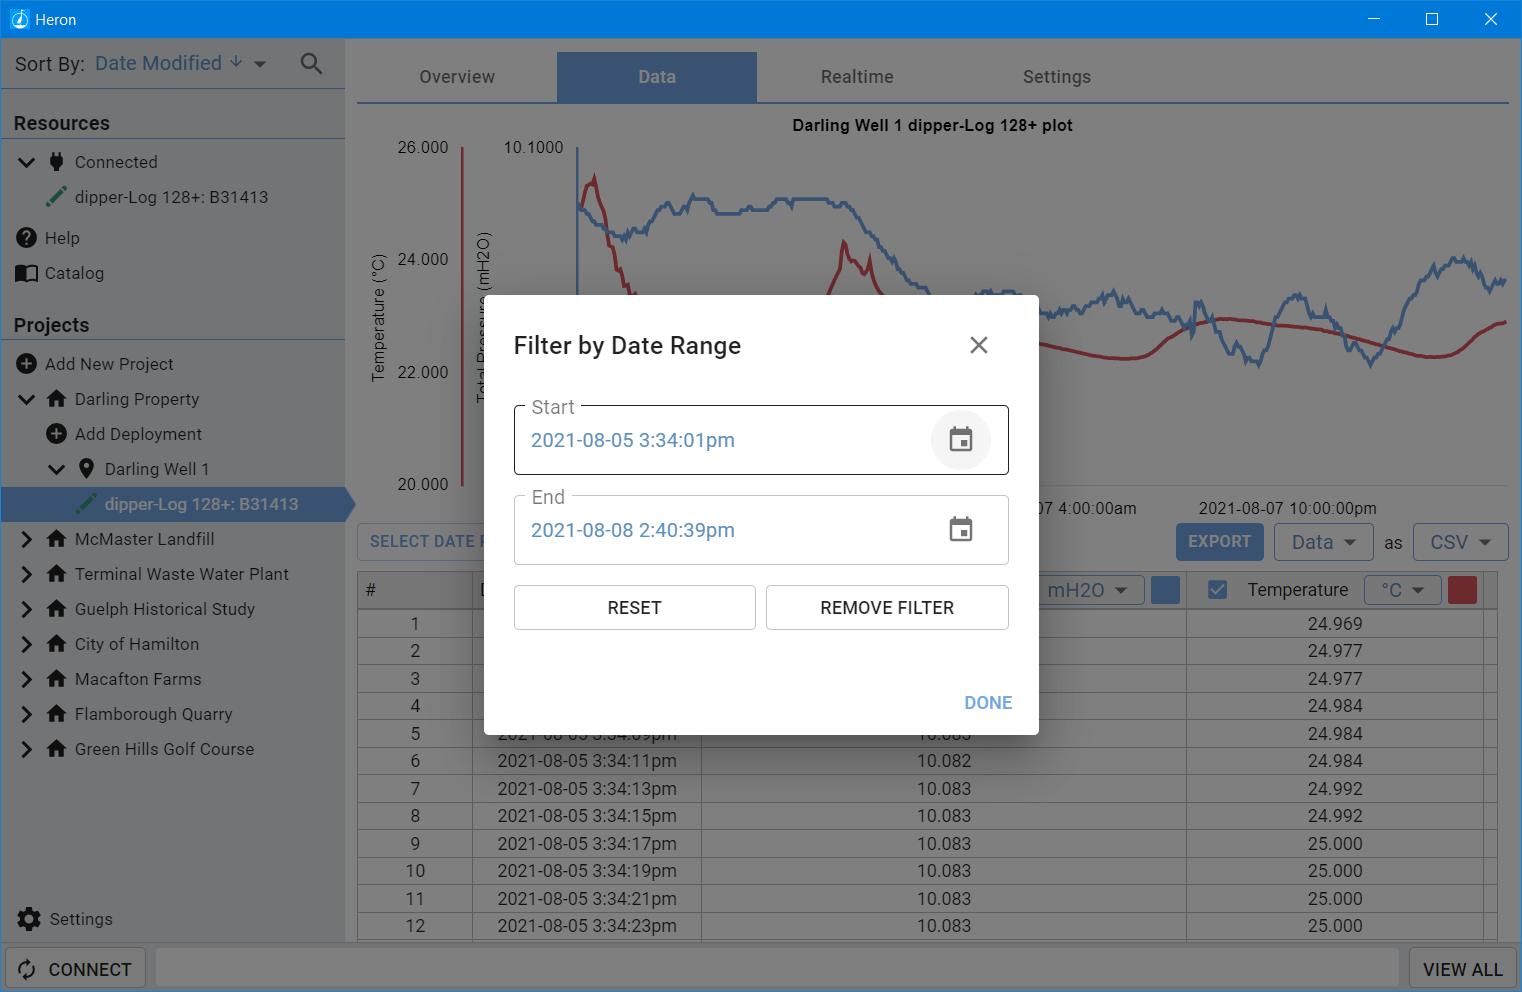Click the CONNECT button

(x=75, y=969)
